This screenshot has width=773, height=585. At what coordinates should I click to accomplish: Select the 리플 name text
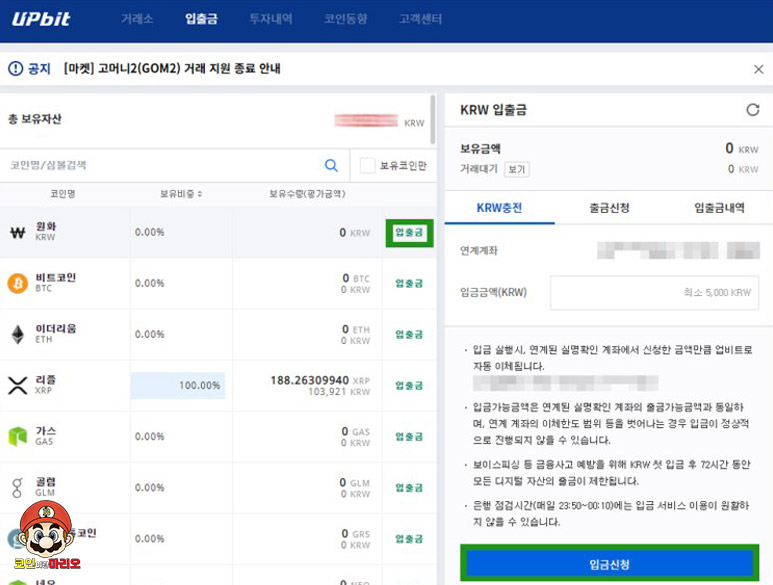[45, 379]
